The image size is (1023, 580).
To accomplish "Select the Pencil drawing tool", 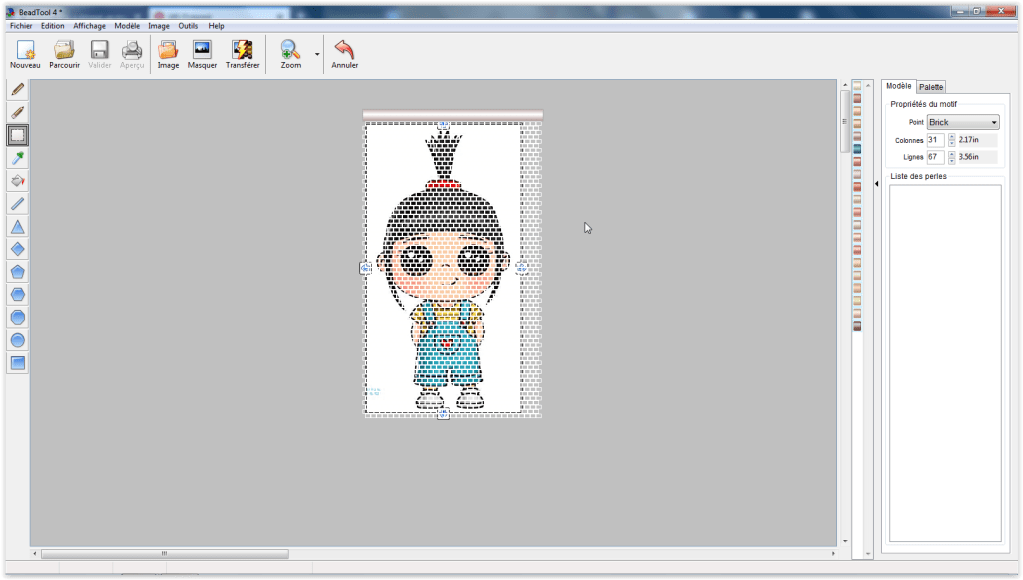I will (x=16, y=89).
